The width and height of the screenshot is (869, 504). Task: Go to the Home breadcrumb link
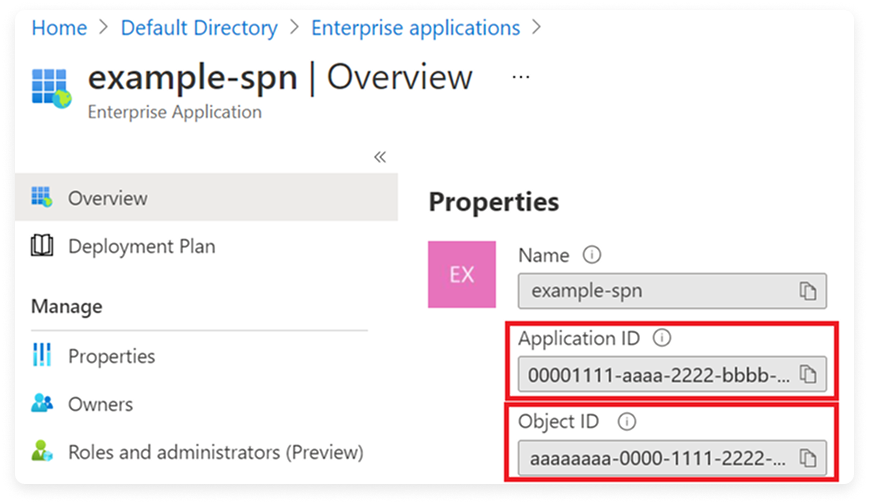[x=59, y=28]
